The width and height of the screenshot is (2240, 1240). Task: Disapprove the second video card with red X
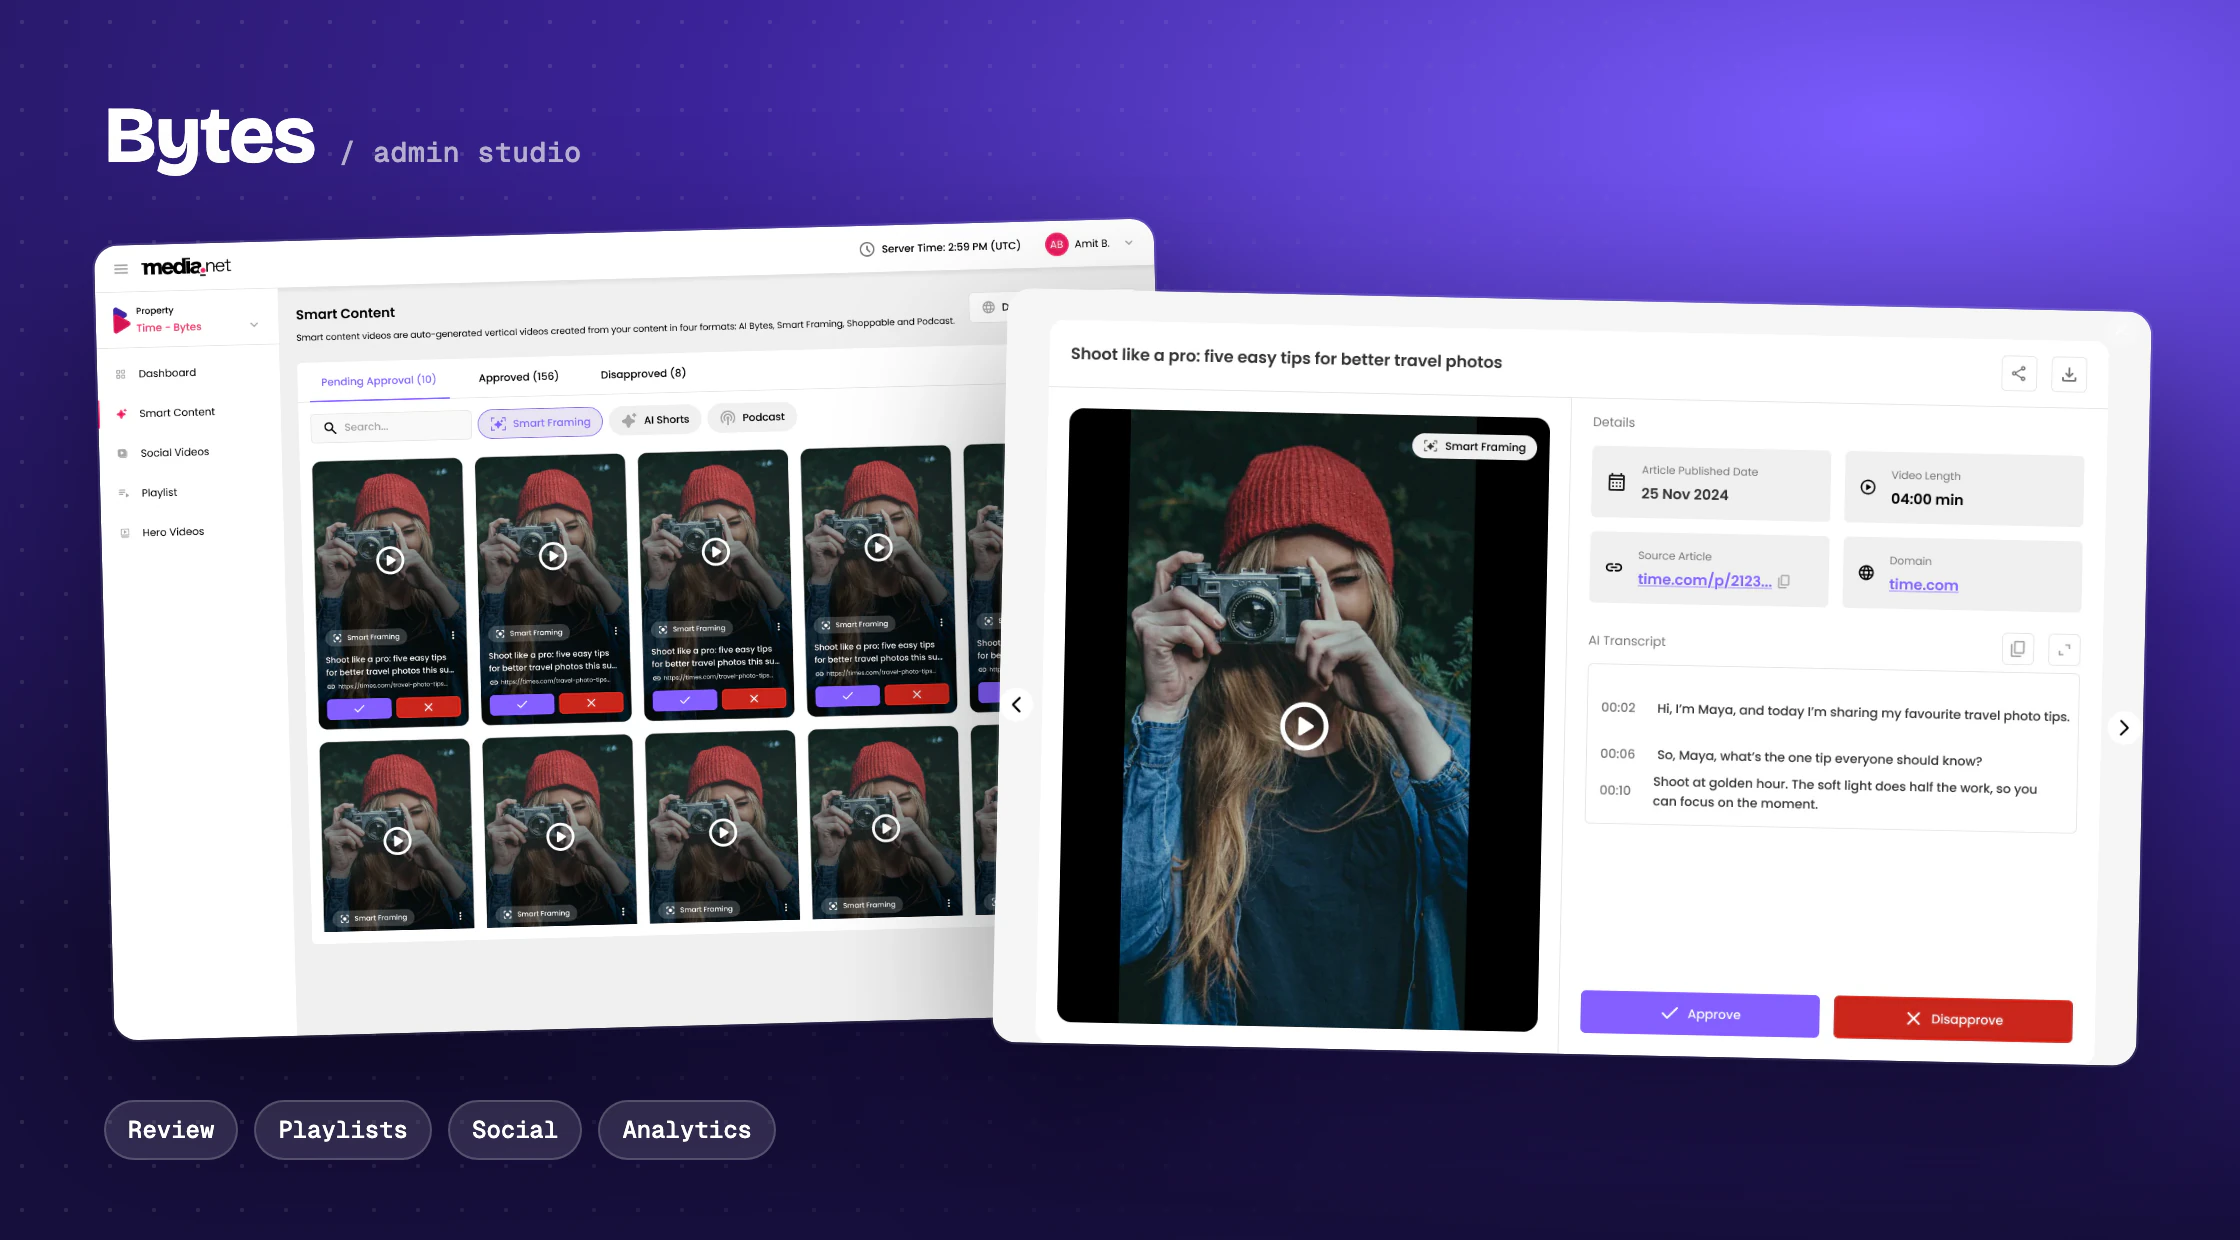click(591, 703)
